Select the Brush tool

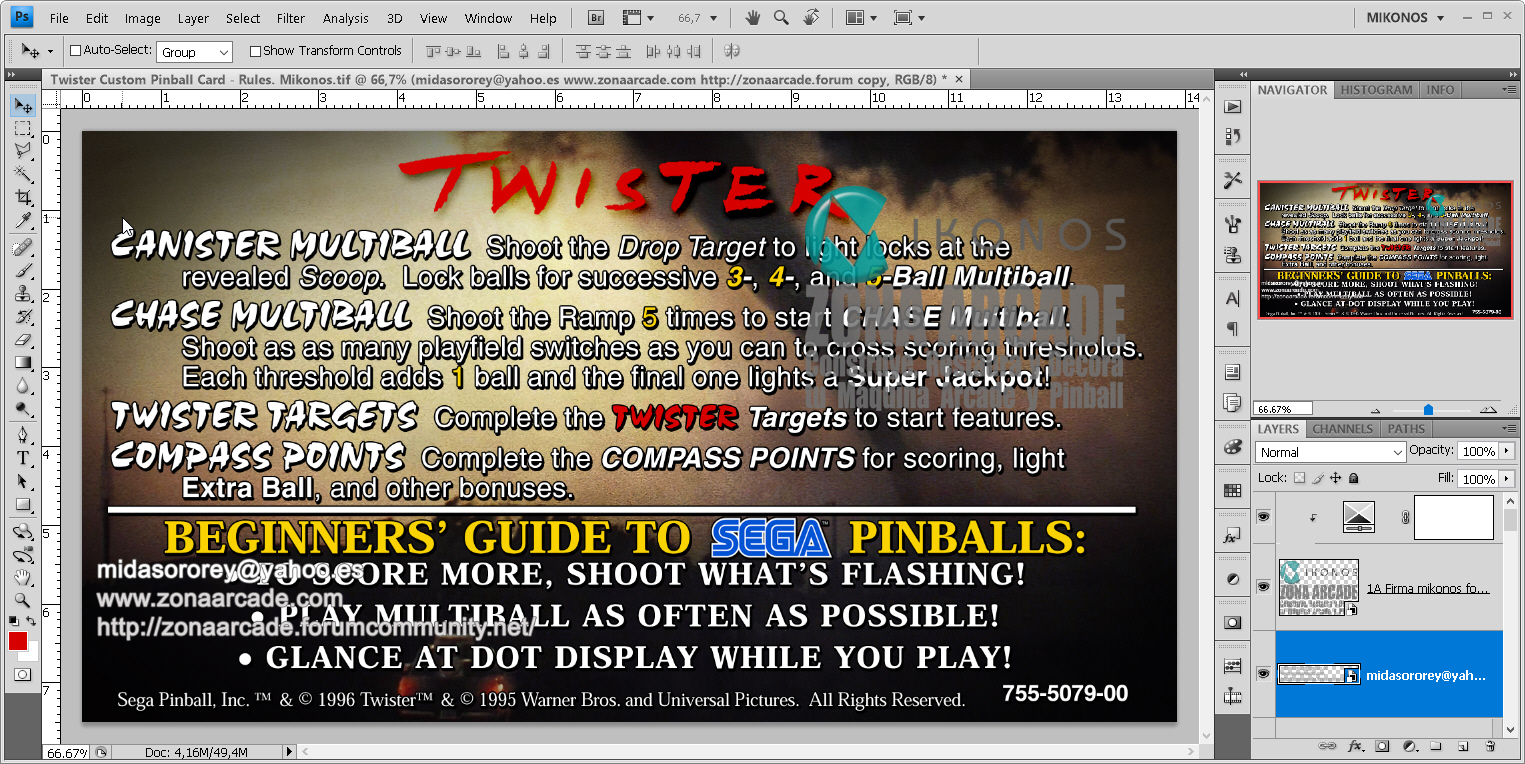23,271
